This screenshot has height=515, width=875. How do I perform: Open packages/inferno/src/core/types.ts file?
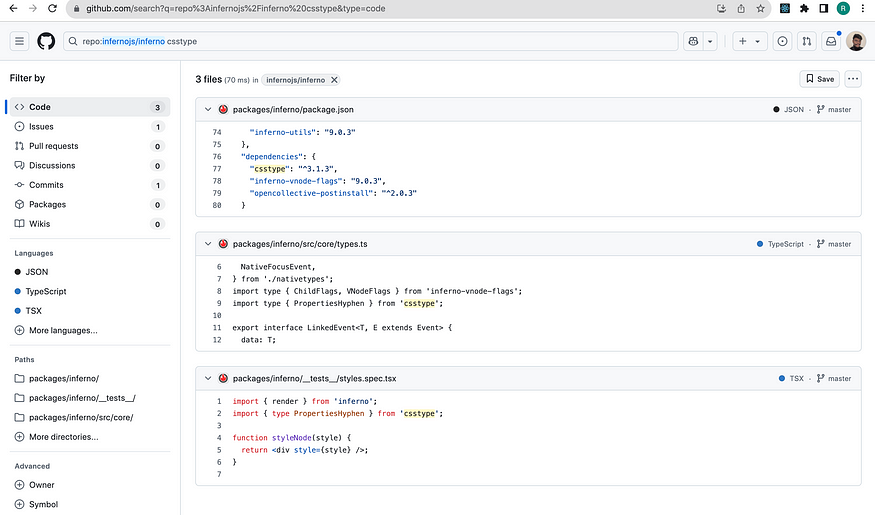[x=300, y=244]
